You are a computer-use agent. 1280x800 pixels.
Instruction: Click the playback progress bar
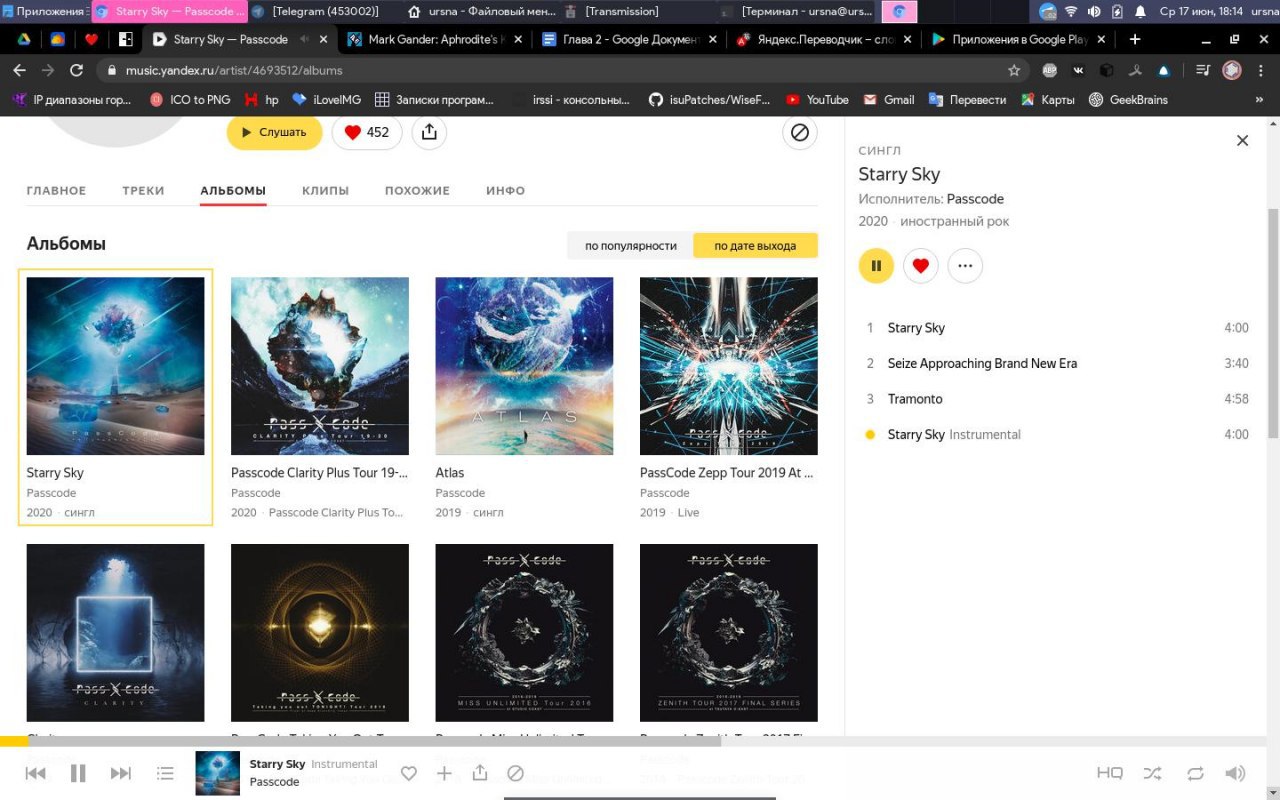coord(640,741)
